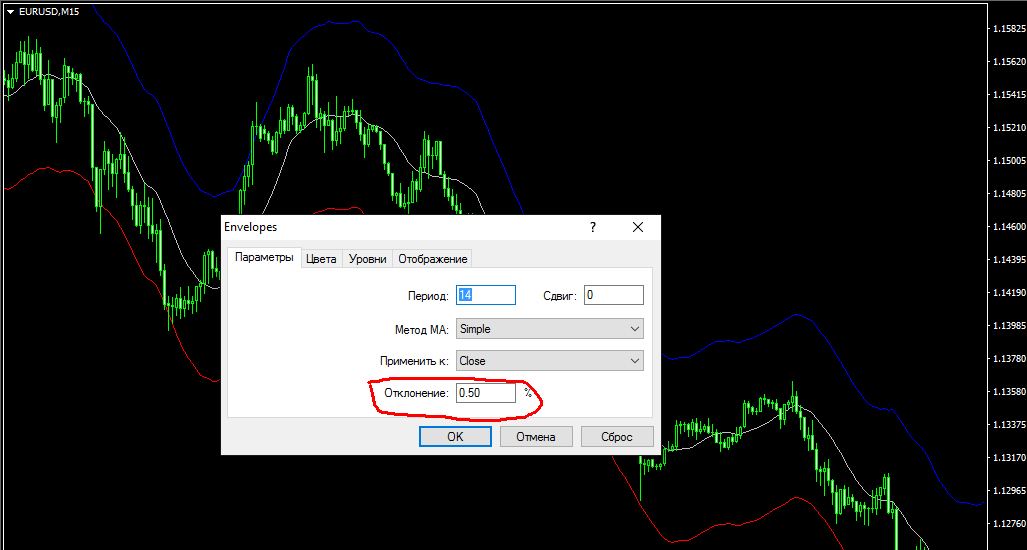
Task: Switch to the Уровни tab
Action: point(367,259)
